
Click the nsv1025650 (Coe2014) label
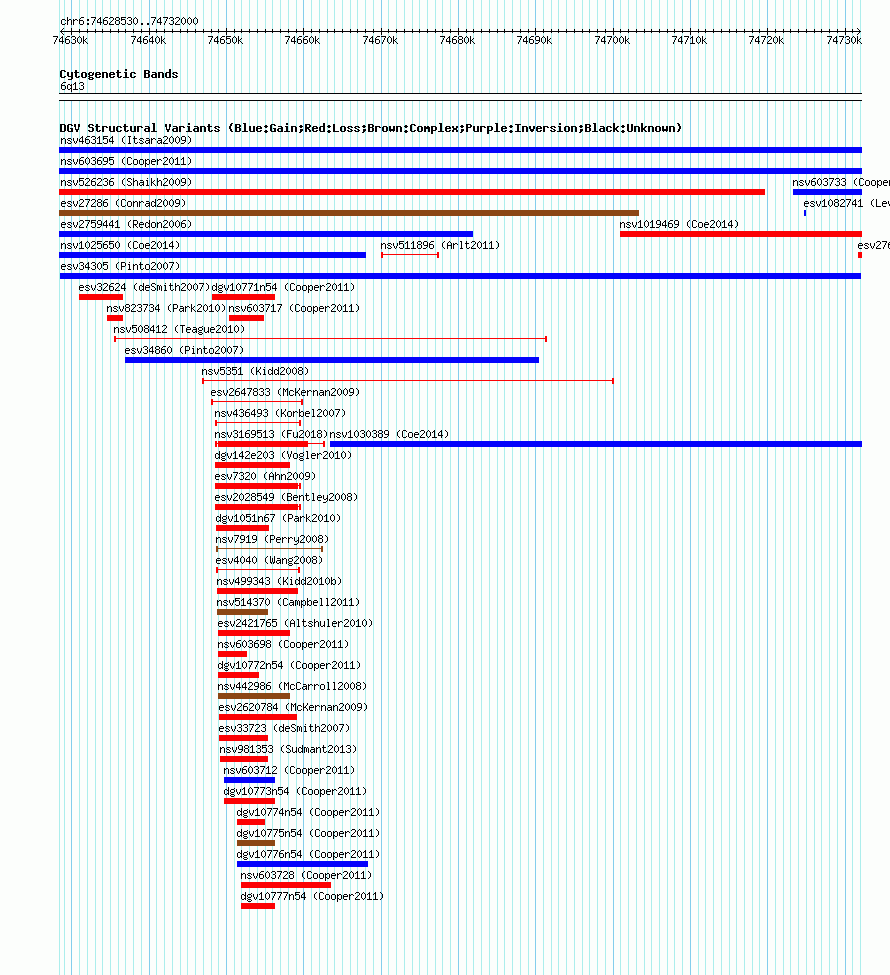tap(119, 246)
